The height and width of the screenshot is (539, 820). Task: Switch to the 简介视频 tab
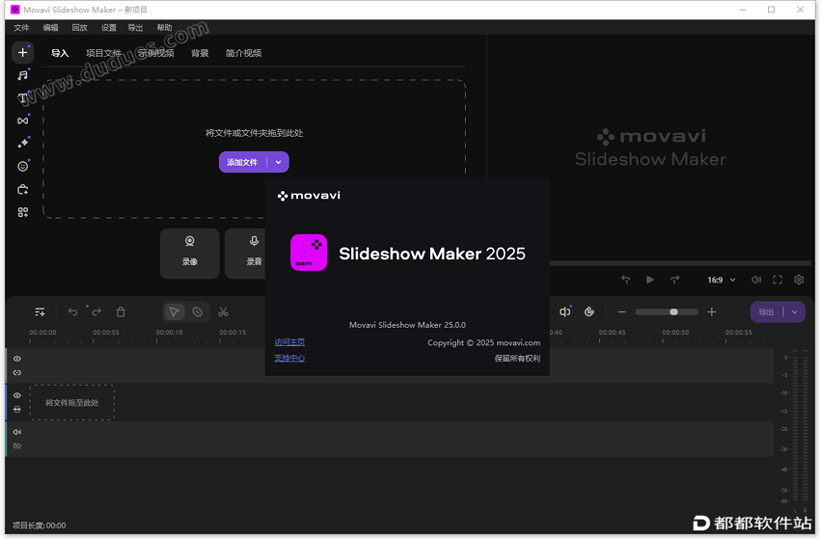tap(244, 53)
